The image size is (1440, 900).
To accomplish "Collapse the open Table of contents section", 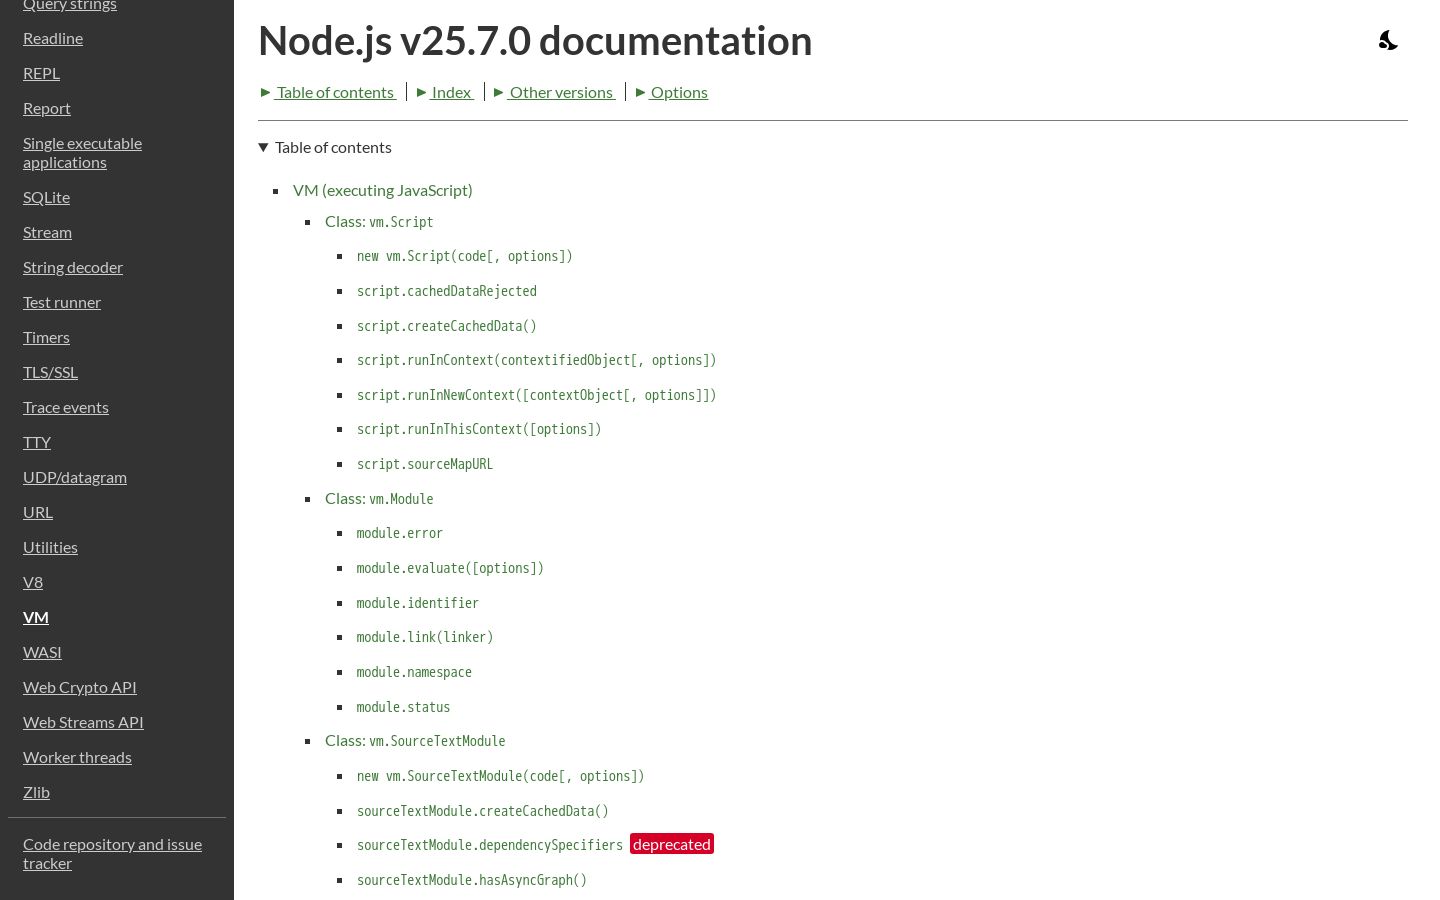I will tap(325, 147).
